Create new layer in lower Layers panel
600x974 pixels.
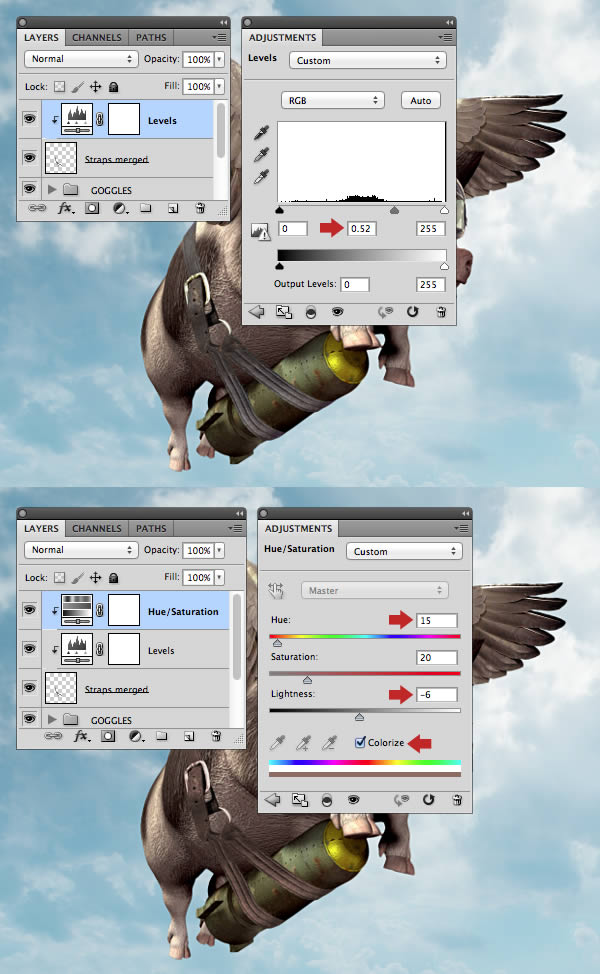(x=189, y=737)
